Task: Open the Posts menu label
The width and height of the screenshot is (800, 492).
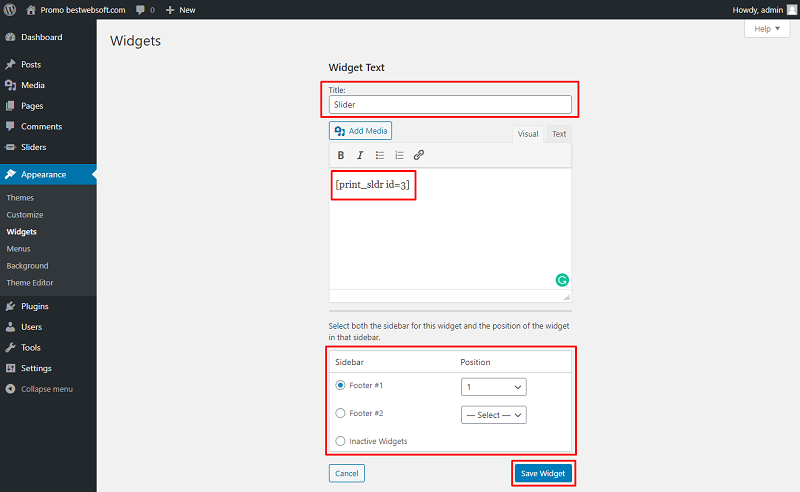Action: click(x=31, y=64)
